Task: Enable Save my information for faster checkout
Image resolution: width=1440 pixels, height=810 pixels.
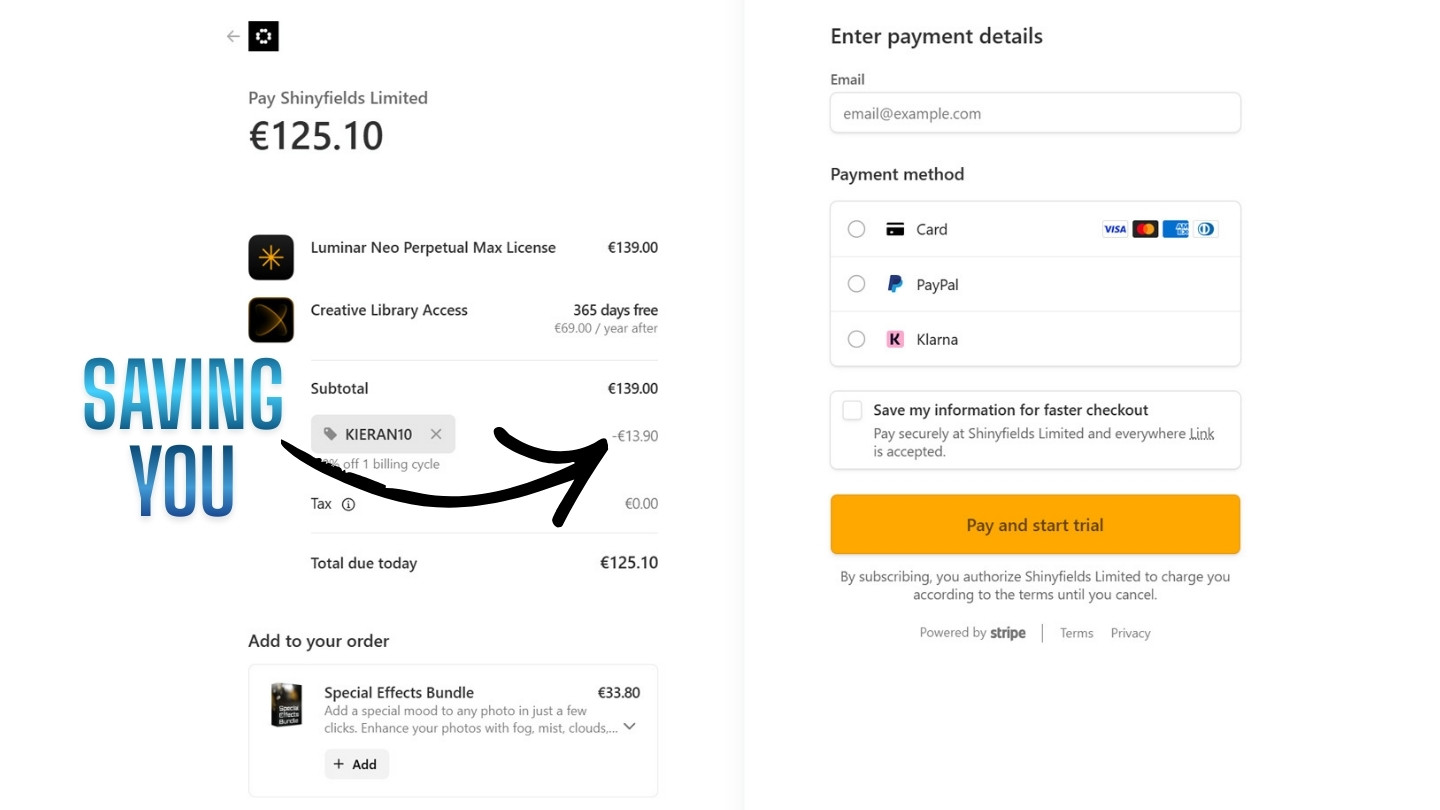Action: point(852,410)
